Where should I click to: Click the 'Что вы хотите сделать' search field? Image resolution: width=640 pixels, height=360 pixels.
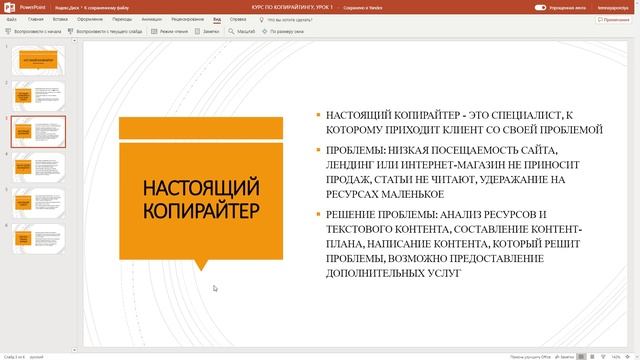(290, 20)
